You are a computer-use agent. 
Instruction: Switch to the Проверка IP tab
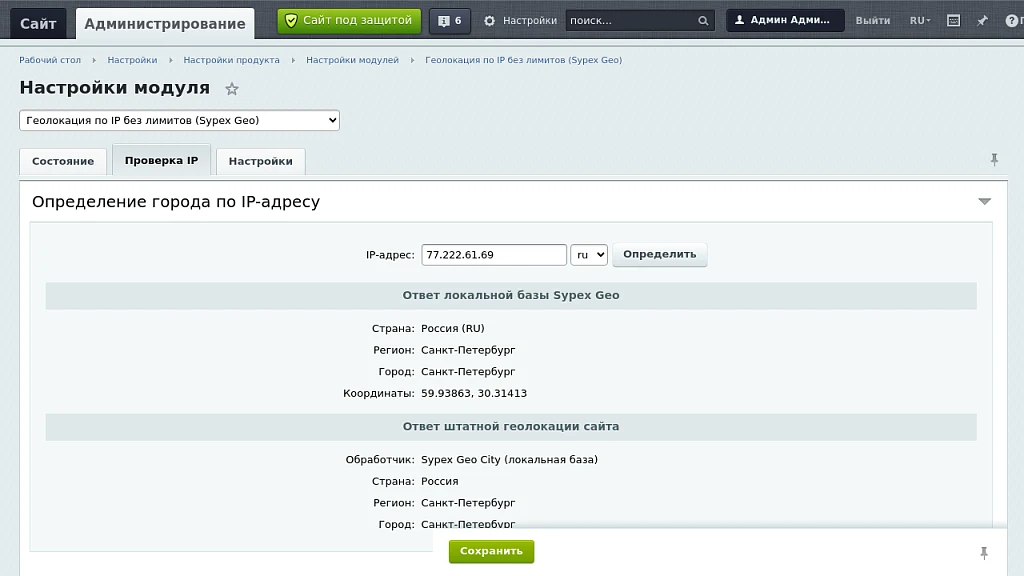[x=161, y=160]
